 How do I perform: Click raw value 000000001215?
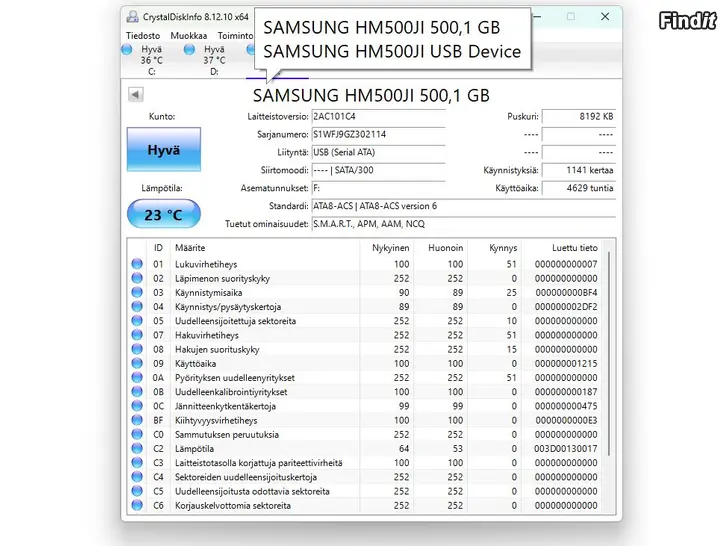[x=566, y=363]
